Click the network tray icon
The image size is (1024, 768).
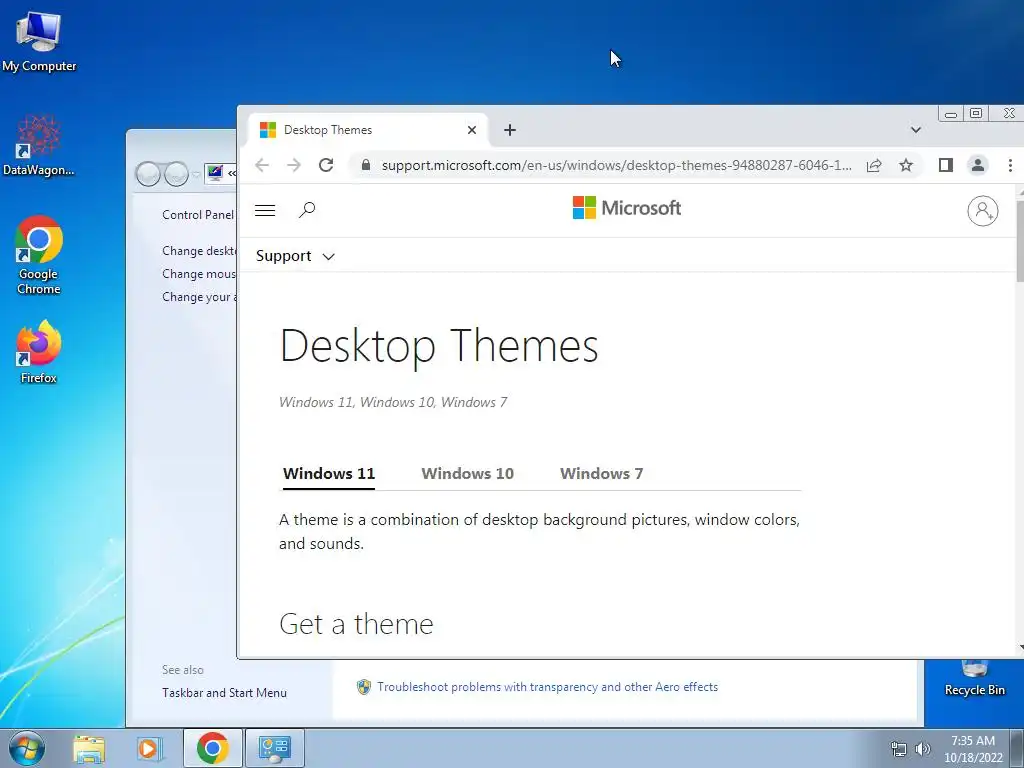click(899, 749)
